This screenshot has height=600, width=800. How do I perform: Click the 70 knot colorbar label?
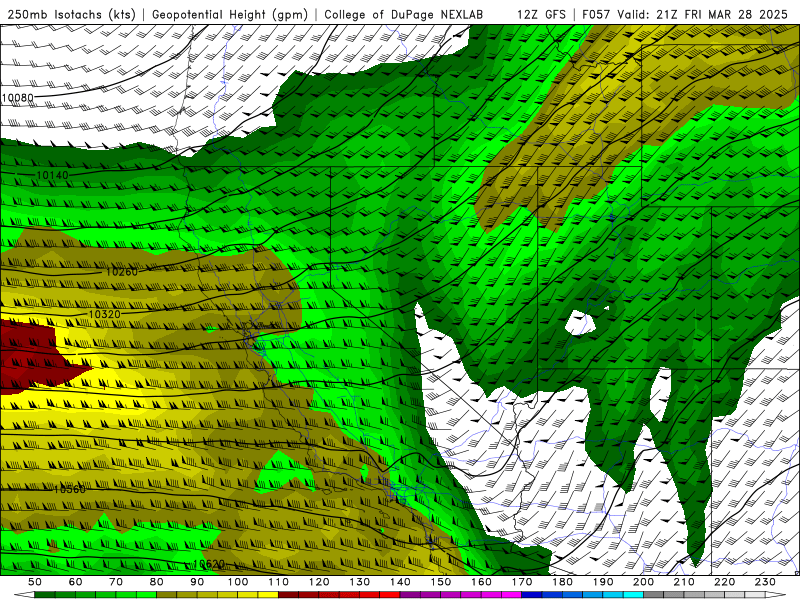click(116, 582)
